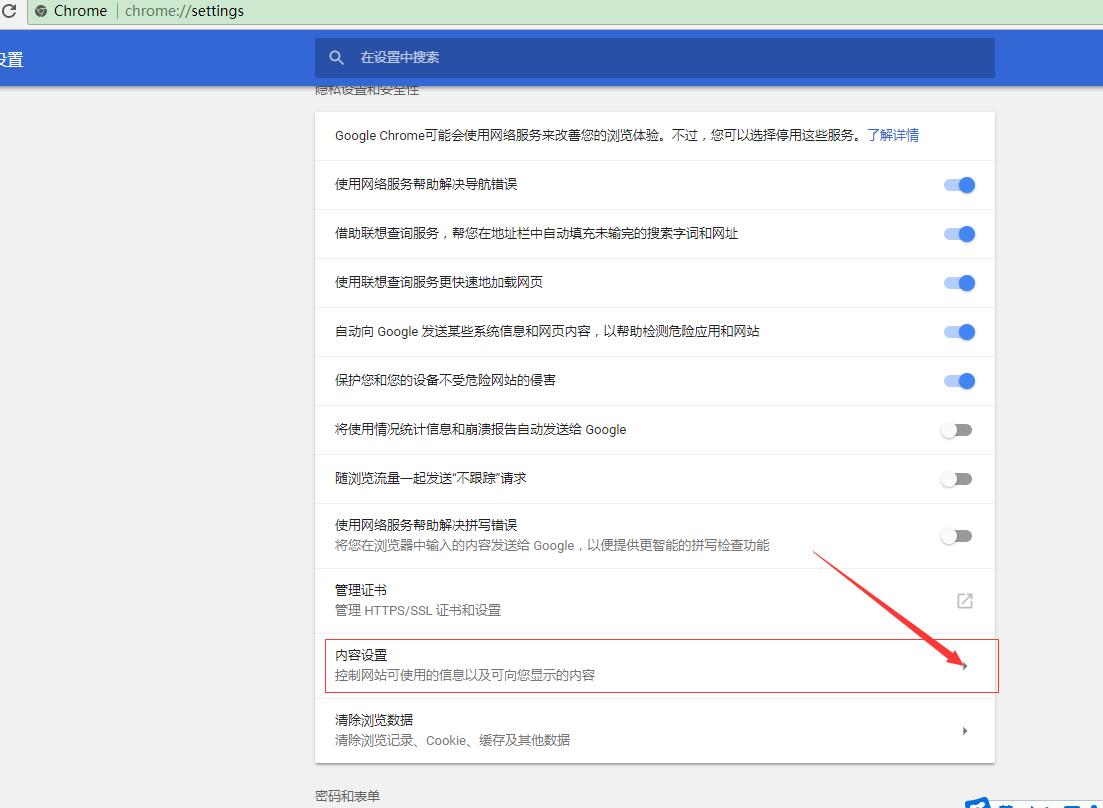Click the 随浏览流量一起发送"不跟踪"请求 label

431,478
